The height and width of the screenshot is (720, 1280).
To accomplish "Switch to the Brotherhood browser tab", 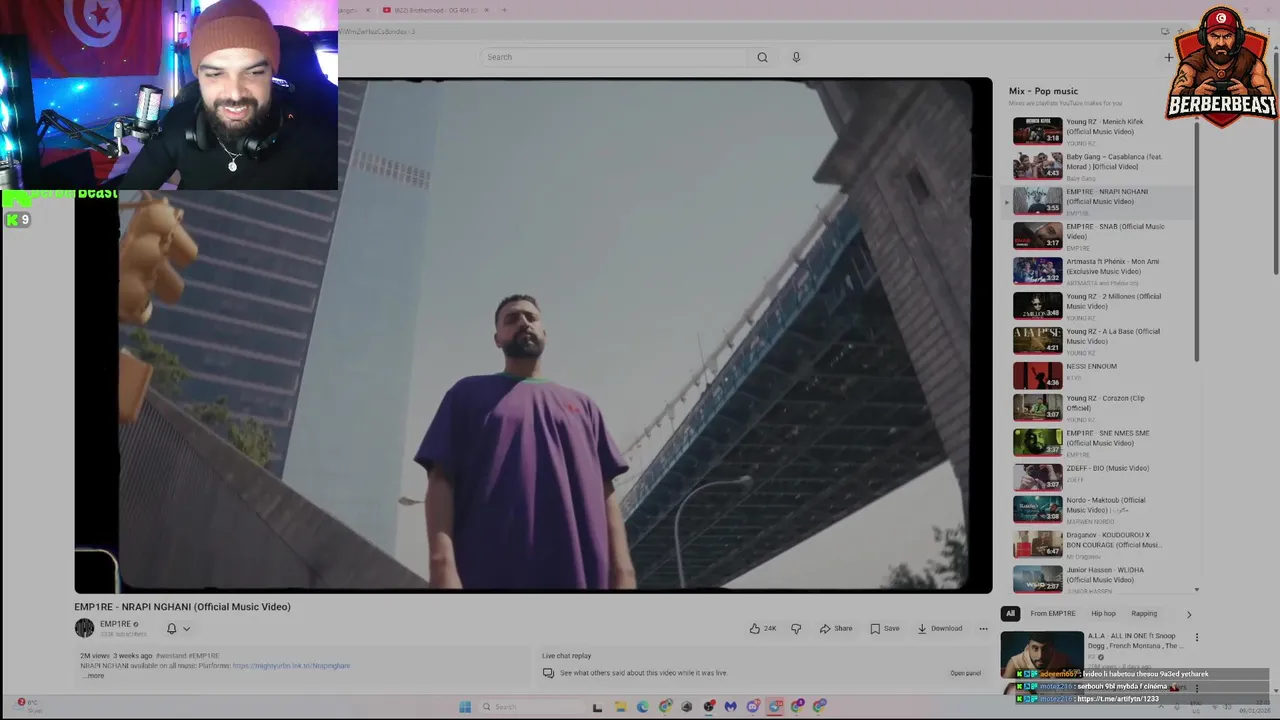I will [x=437, y=10].
